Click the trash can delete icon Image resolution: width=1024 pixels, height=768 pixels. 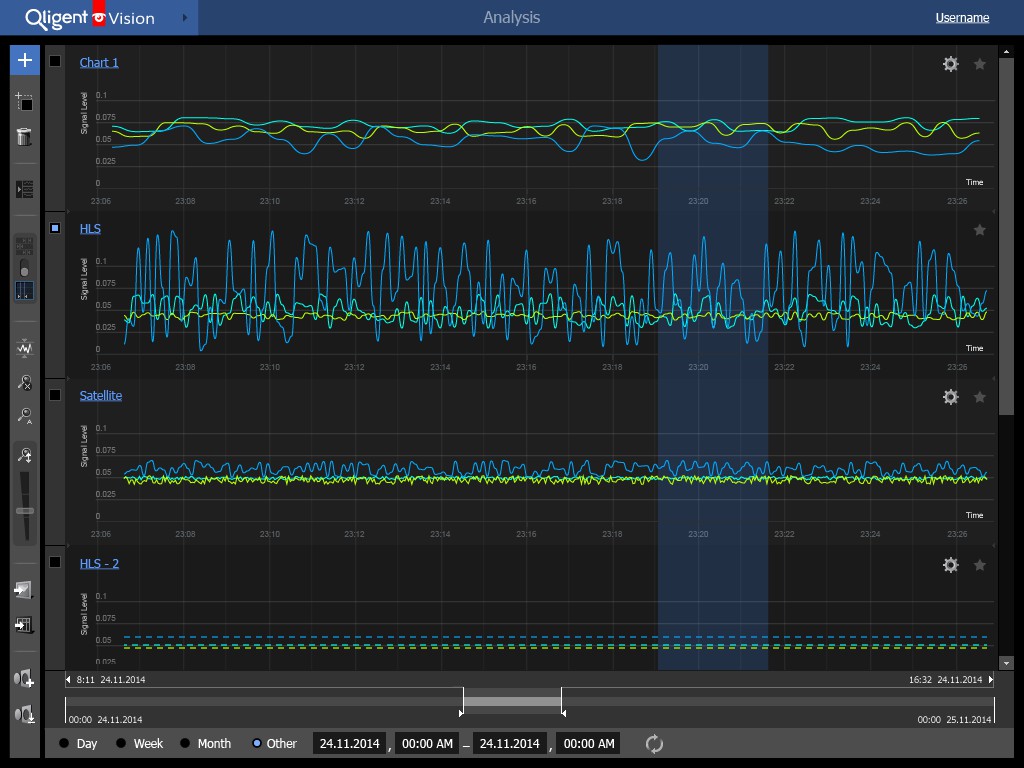(25, 137)
